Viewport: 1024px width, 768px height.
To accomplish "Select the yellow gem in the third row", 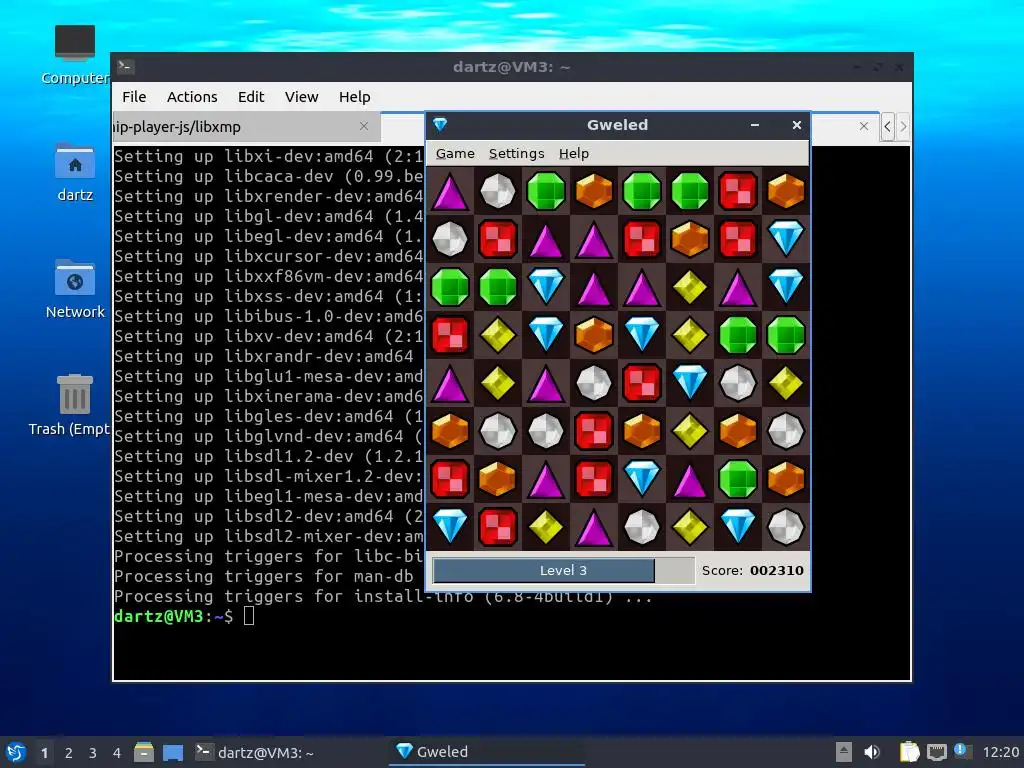I will (690, 287).
